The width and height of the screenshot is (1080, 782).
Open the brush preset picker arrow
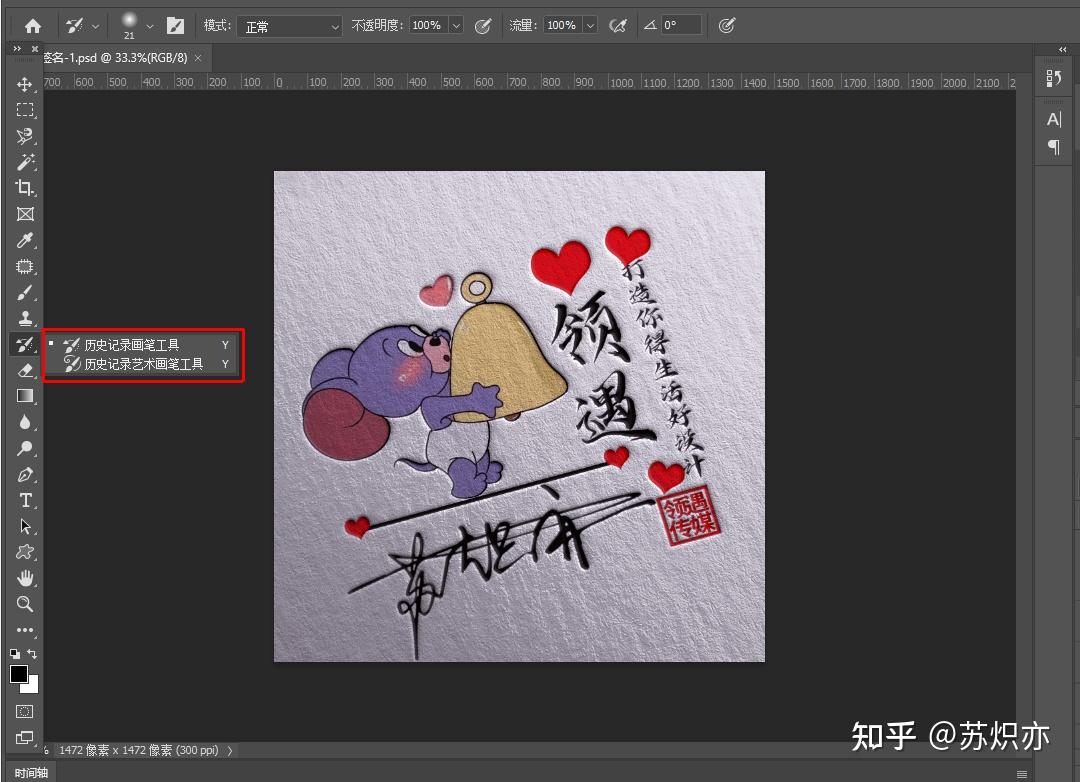[x=149, y=26]
